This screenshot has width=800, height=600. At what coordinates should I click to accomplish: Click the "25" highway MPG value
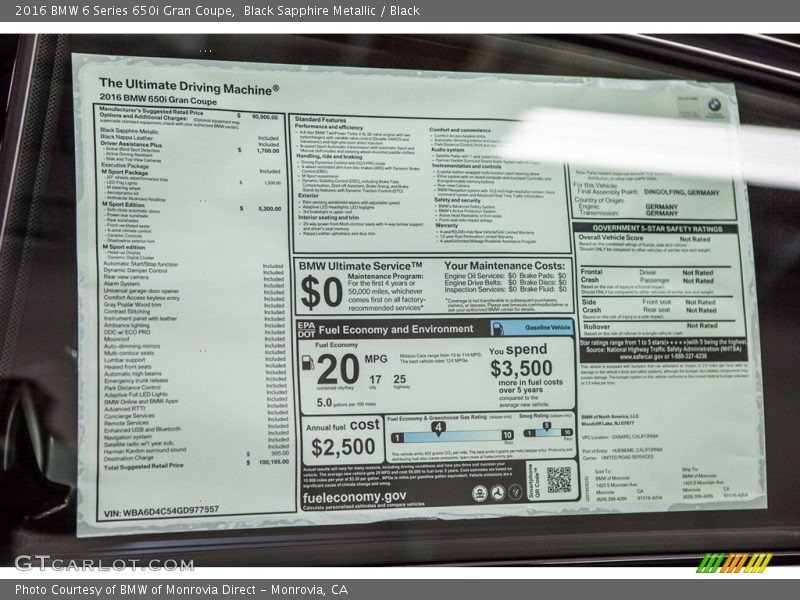click(x=399, y=379)
